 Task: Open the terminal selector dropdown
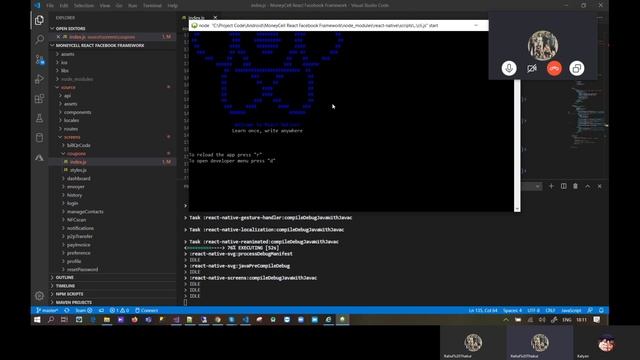coord(532,186)
